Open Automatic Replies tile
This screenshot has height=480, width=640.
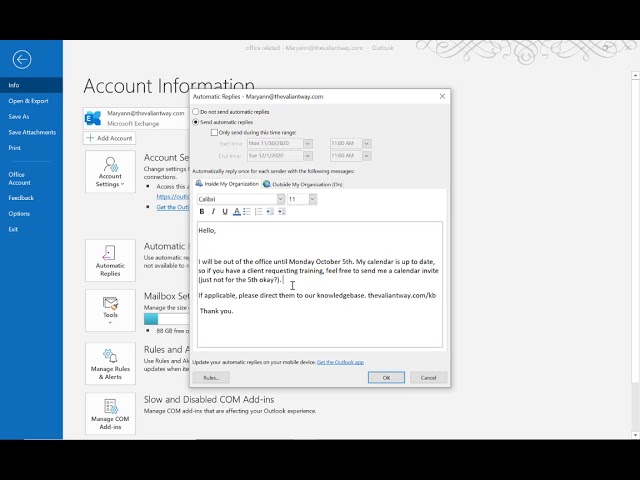(110, 260)
